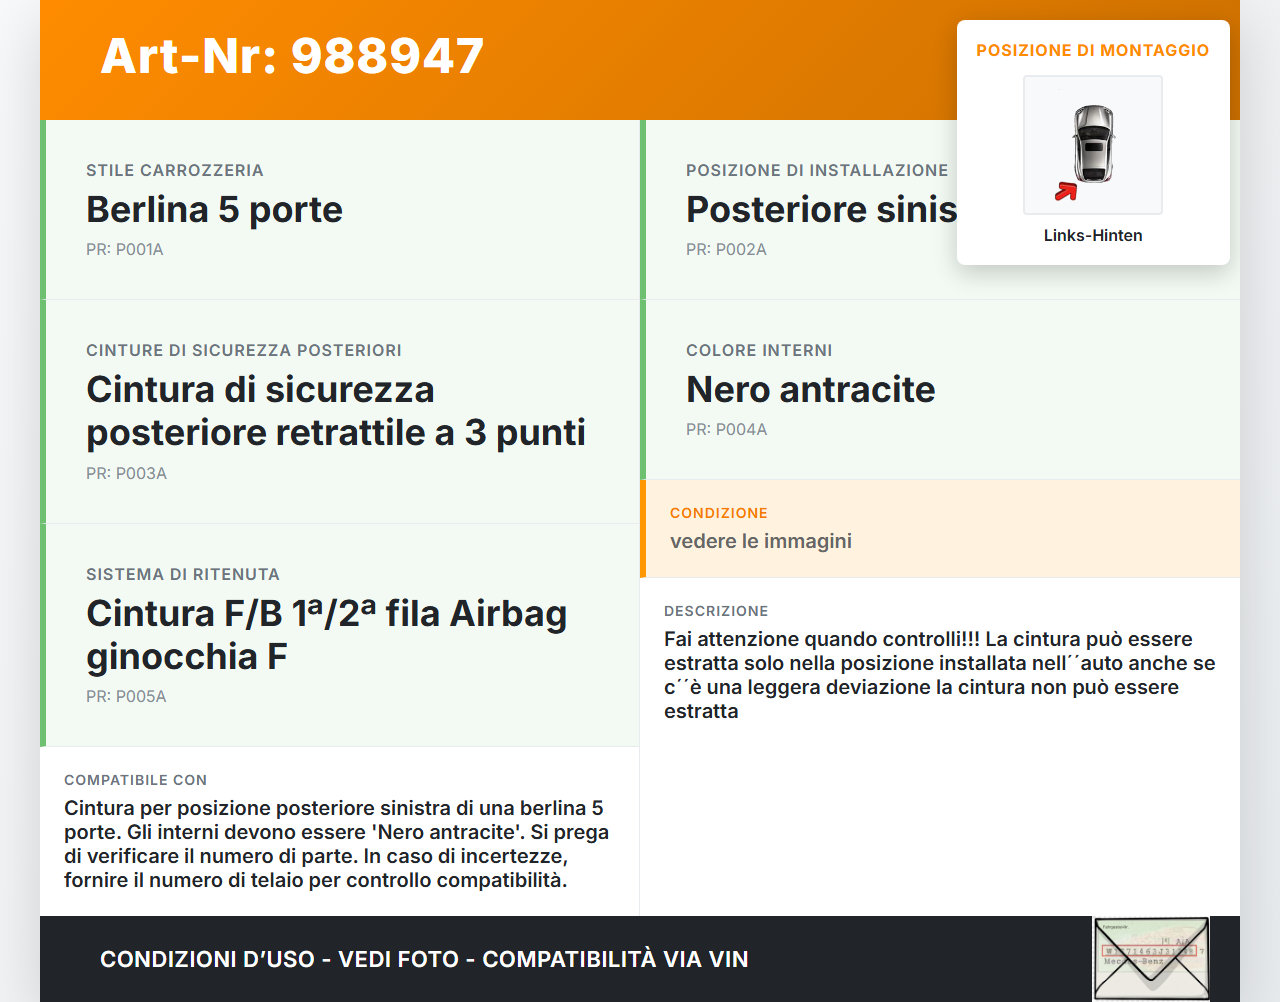This screenshot has height=1002, width=1280.
Task: Click the 'Links-Hinten' caption
Action: pos(1092,235)
